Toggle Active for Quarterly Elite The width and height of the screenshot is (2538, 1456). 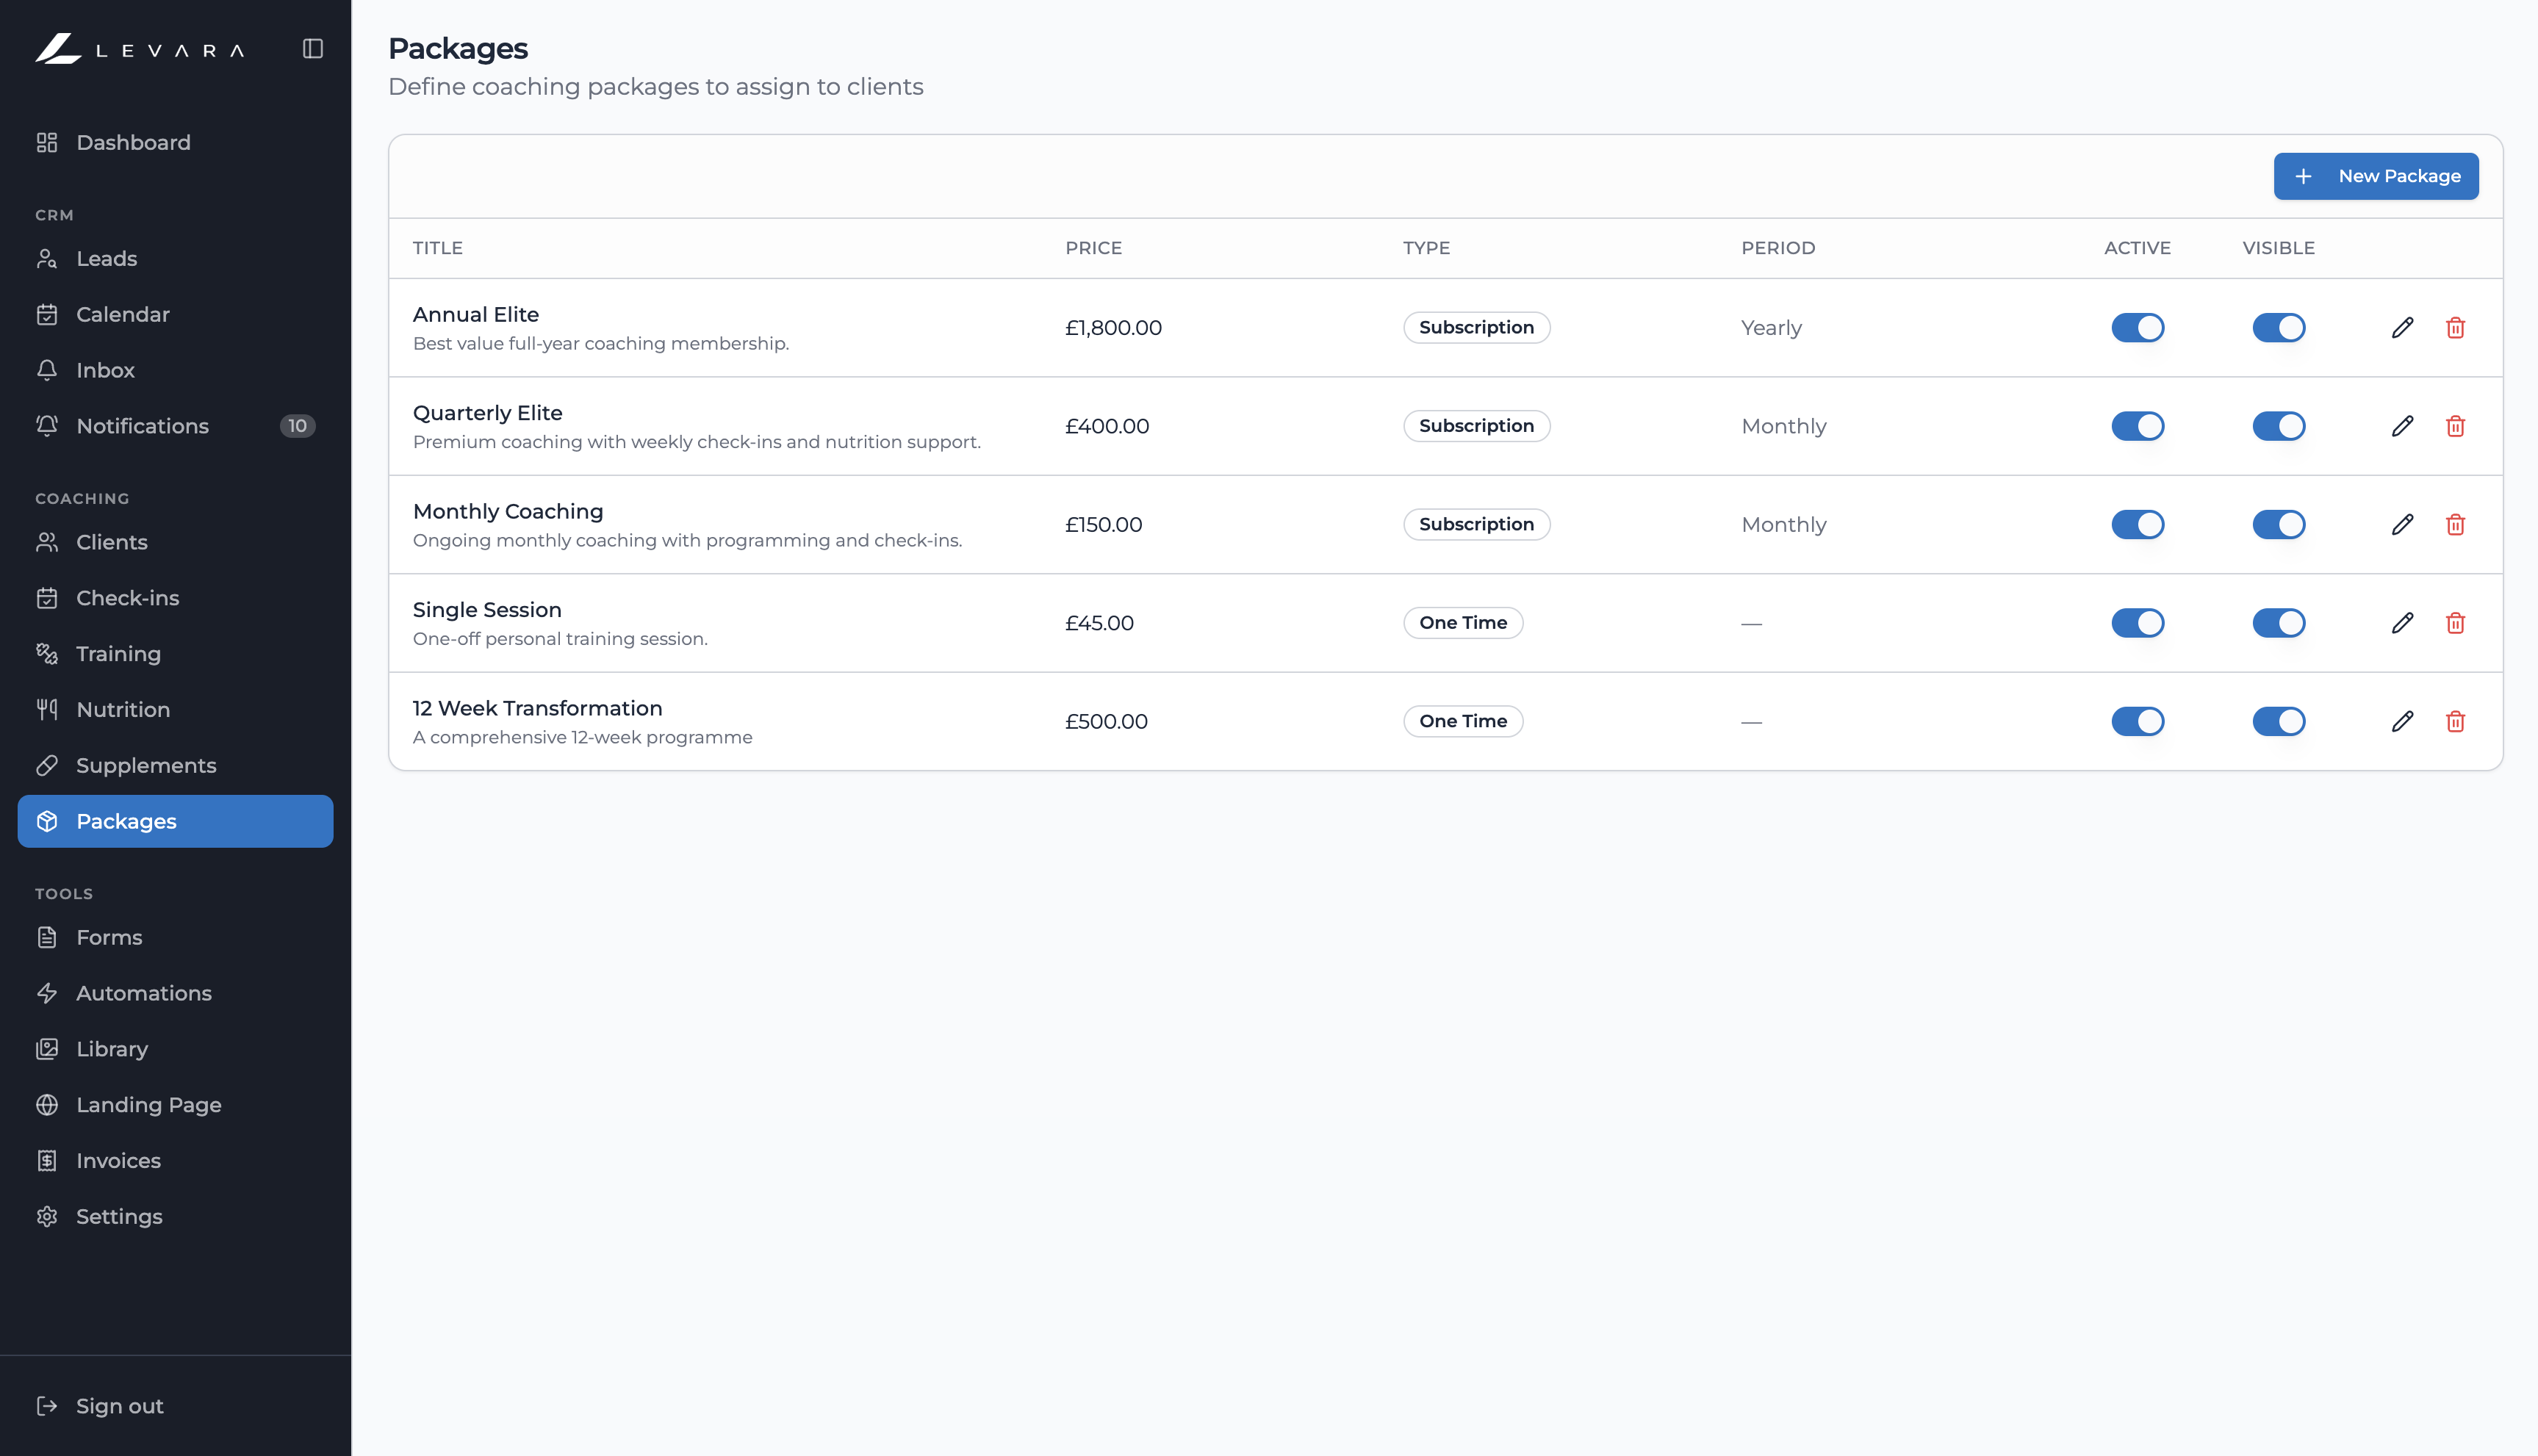pyautogui.click(x=2137, y=426)
